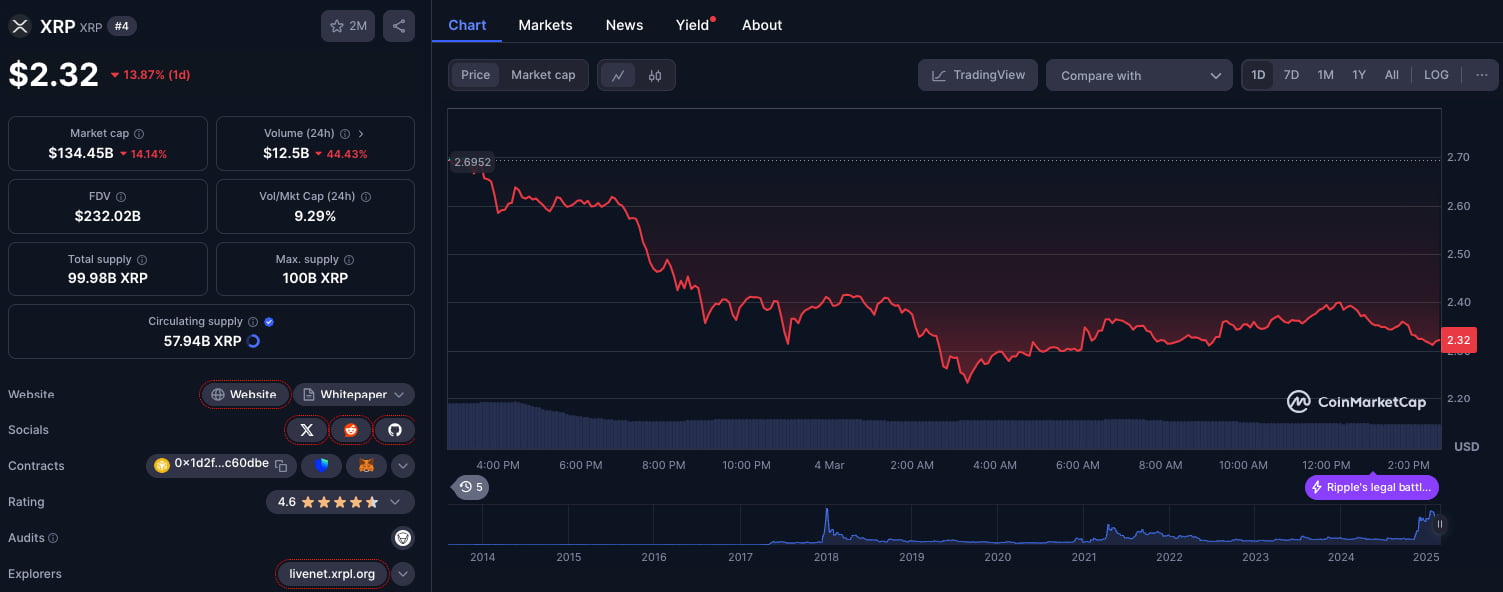Add XRP to watchlist with star button
This screenshot has height=592, width=1503.
pyautogui.click(x=348, y=26)
